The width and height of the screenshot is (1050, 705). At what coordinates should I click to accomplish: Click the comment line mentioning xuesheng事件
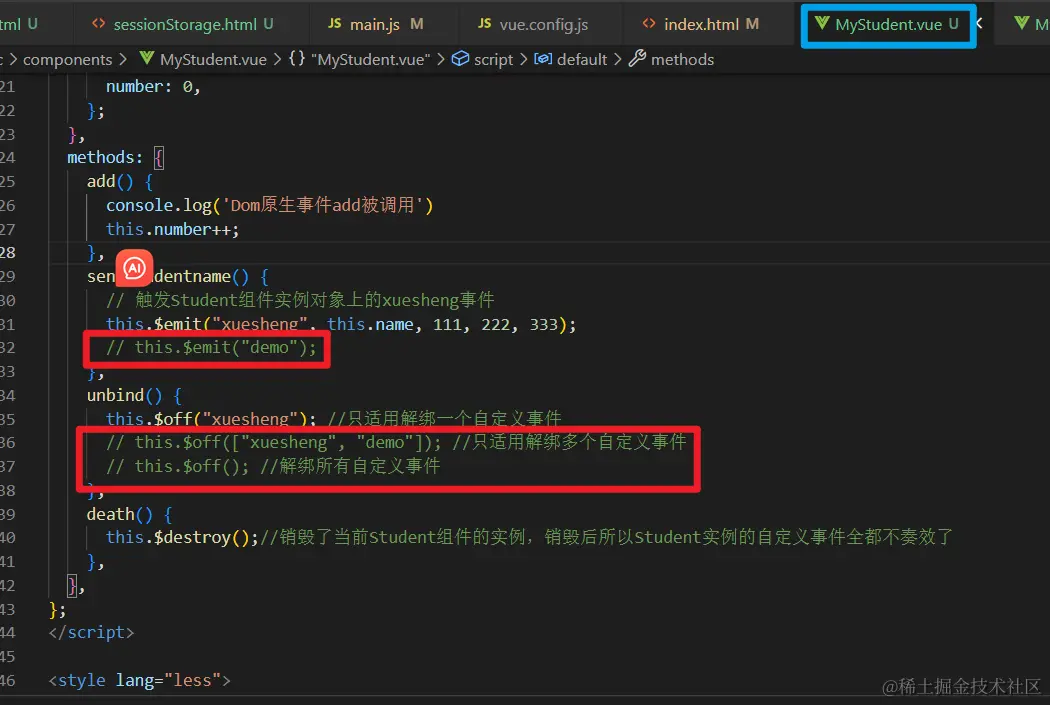[300, 301]
